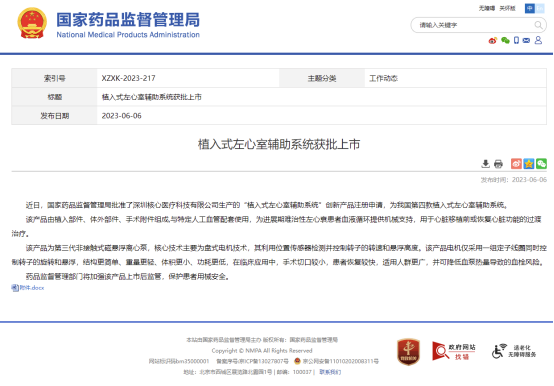Click the 无障碍 accessibility link
554x386 pixels.
487,8
